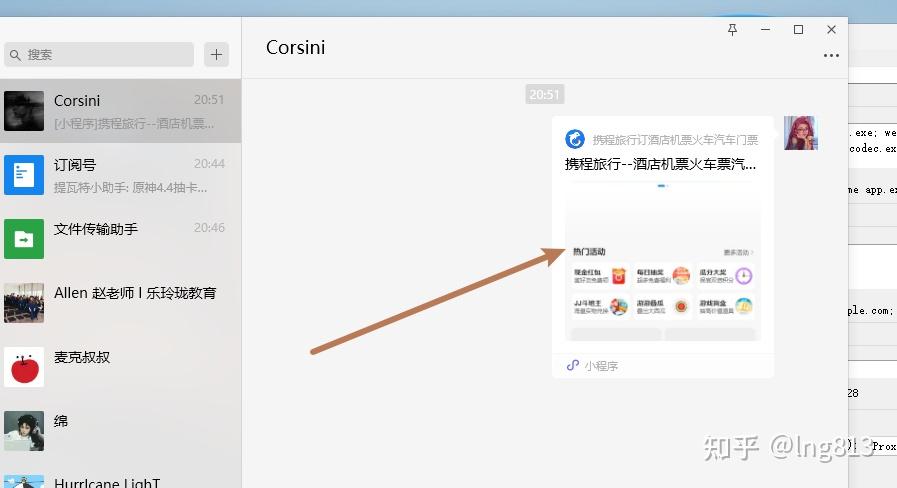Click the 小程序 link icon

pos(573,366)
